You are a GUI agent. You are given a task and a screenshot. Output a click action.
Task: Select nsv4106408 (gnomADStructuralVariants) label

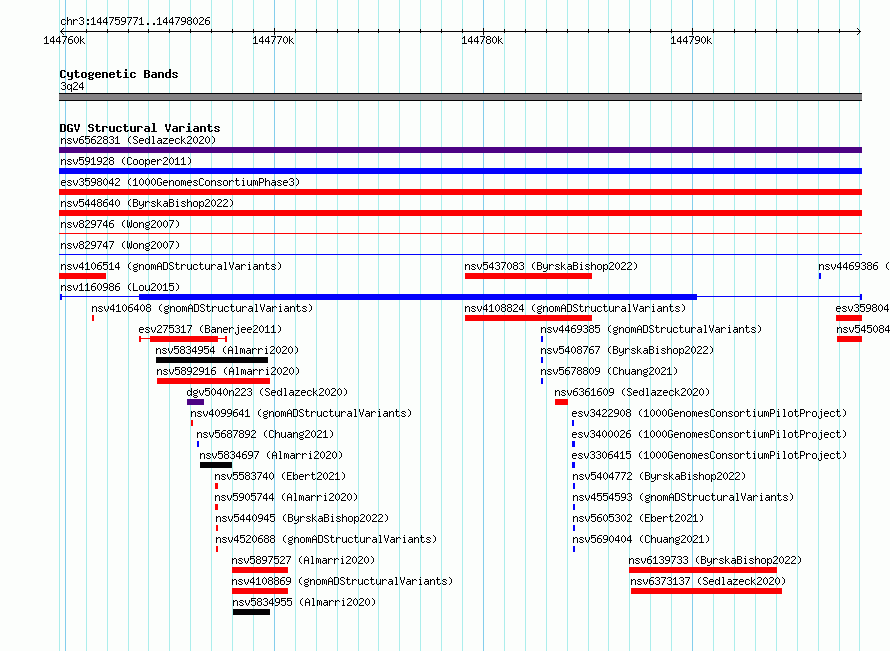[x=202, y=308]
